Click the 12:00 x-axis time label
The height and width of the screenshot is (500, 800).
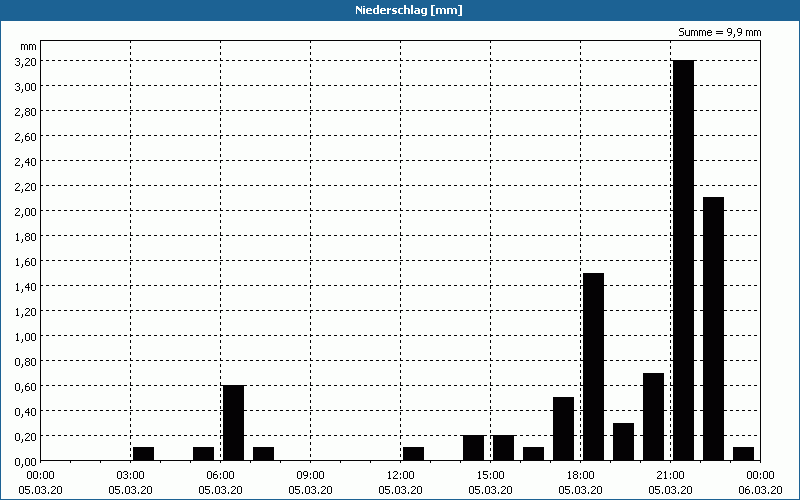(401, 476)
